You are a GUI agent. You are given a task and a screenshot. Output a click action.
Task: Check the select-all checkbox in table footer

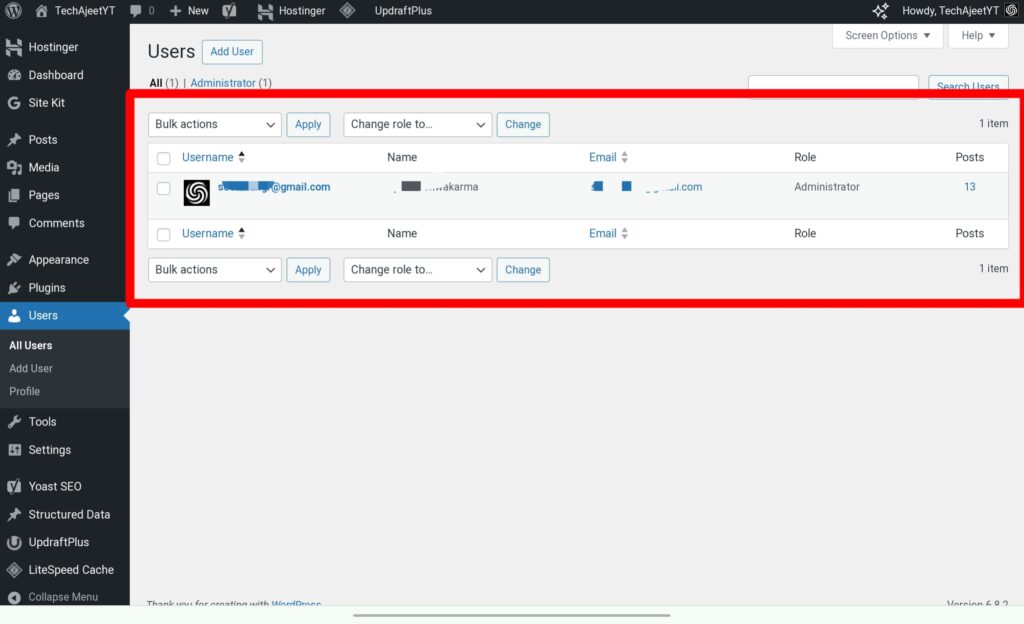coord(164,234)
